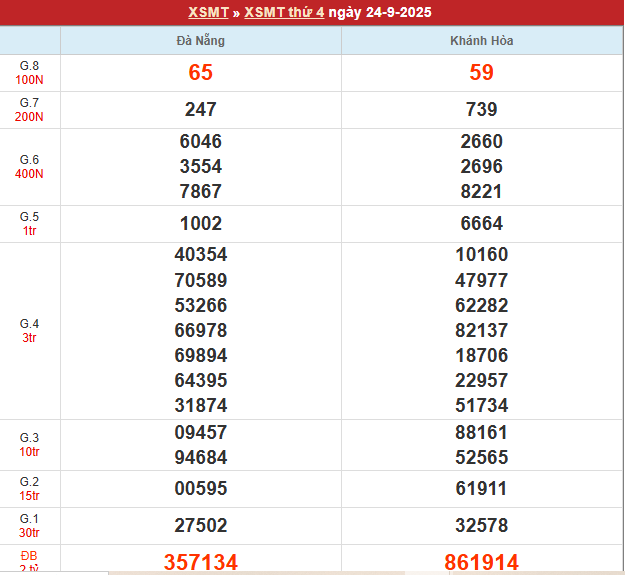
Task: Click the G.7 number 739
Action: coord(482,110)
